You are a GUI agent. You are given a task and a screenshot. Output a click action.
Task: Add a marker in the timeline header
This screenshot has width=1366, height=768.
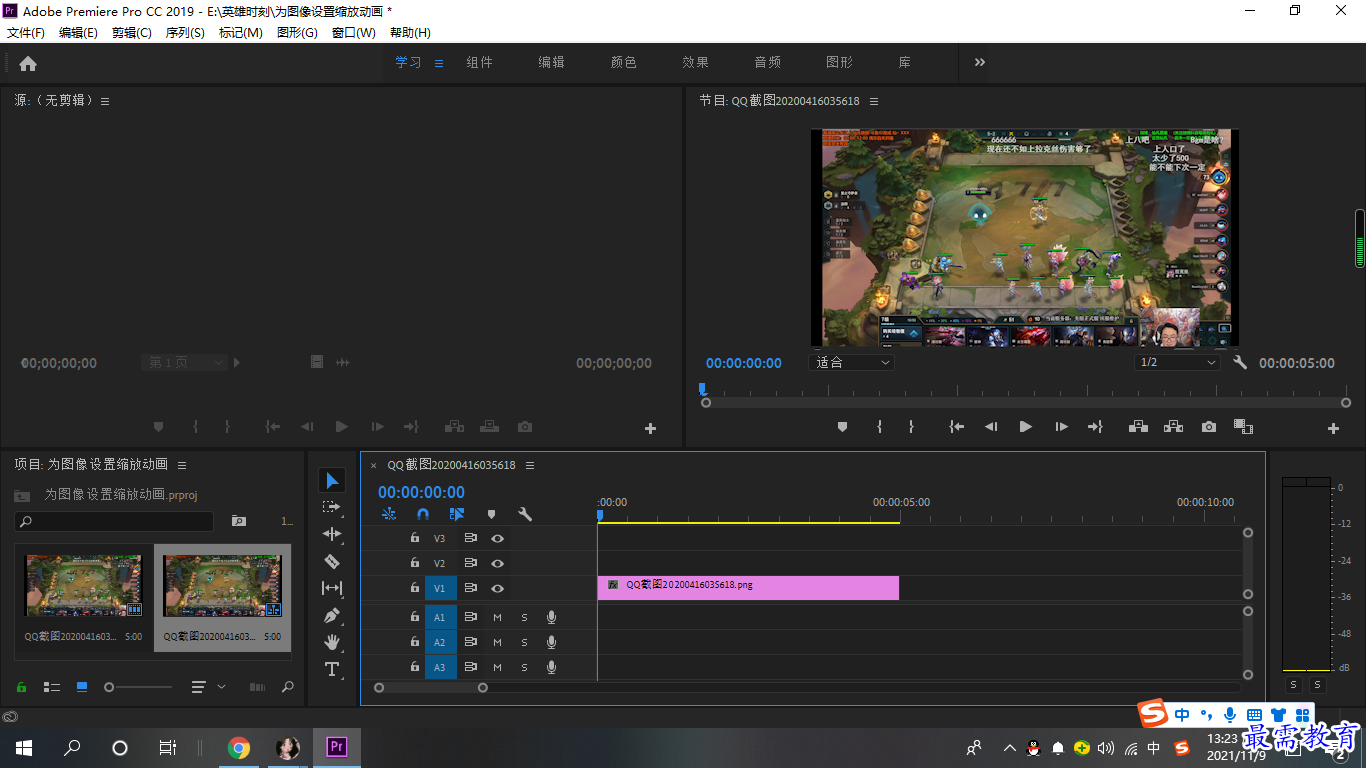491,514
